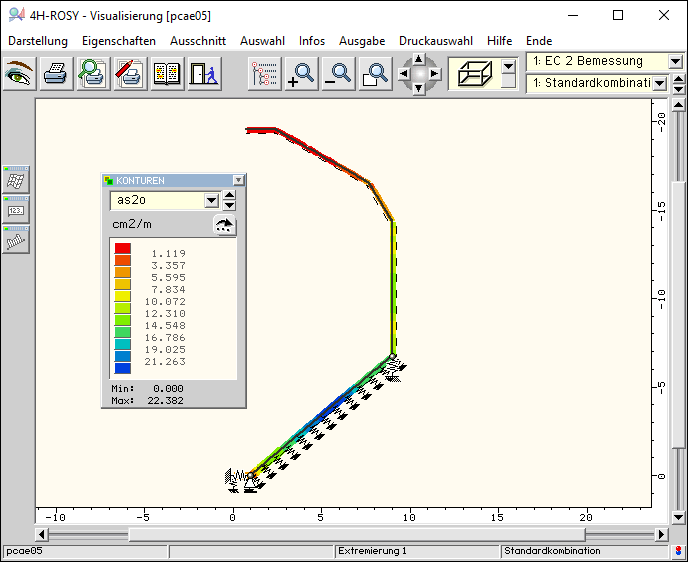Click the exit door icon
This screenshot has width=688, height=562.
tap(203, 74)
